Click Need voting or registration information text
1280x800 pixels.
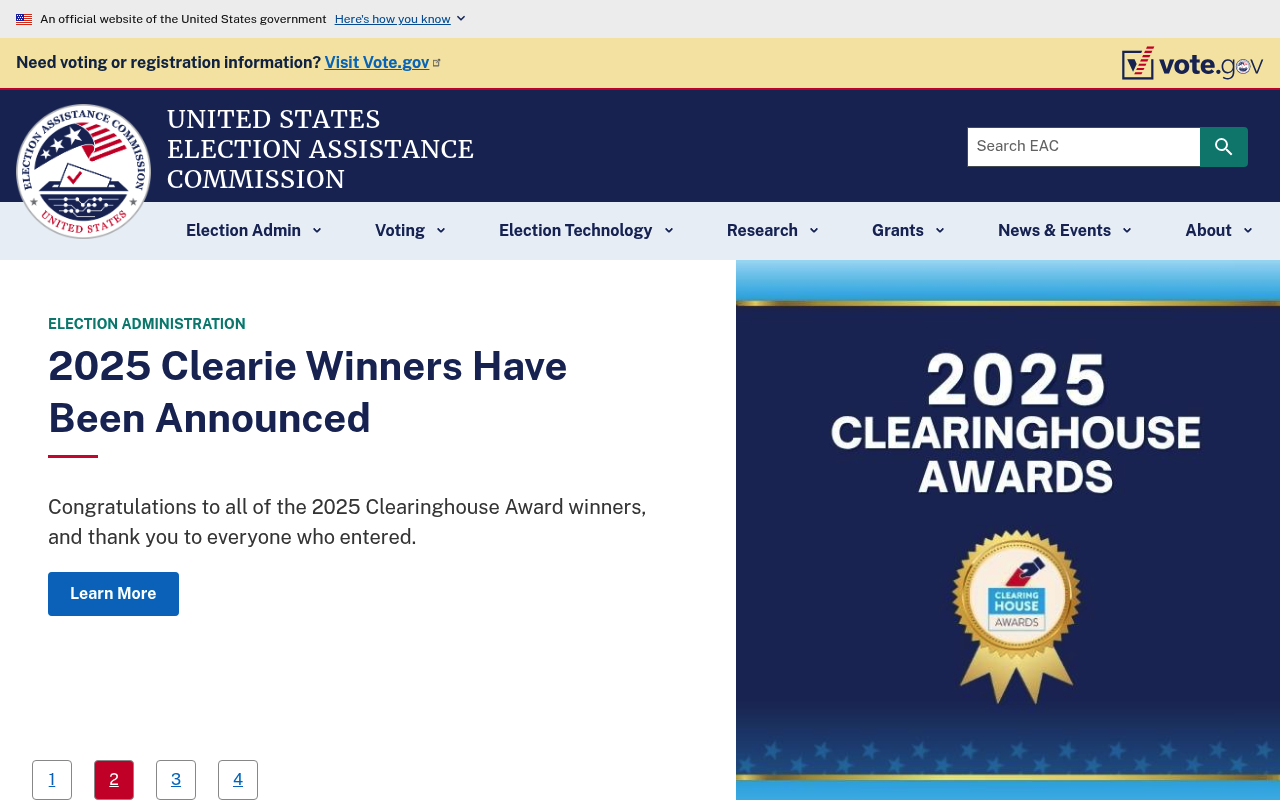[x=168, y=62]
